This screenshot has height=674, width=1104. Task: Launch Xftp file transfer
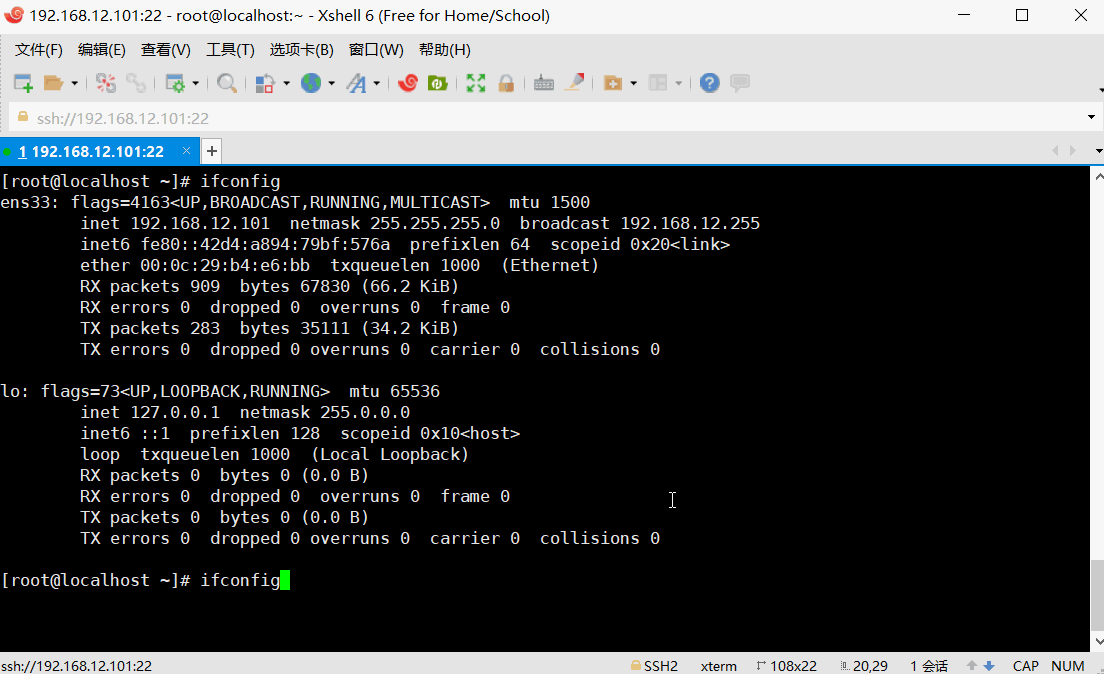coord(437,83)
